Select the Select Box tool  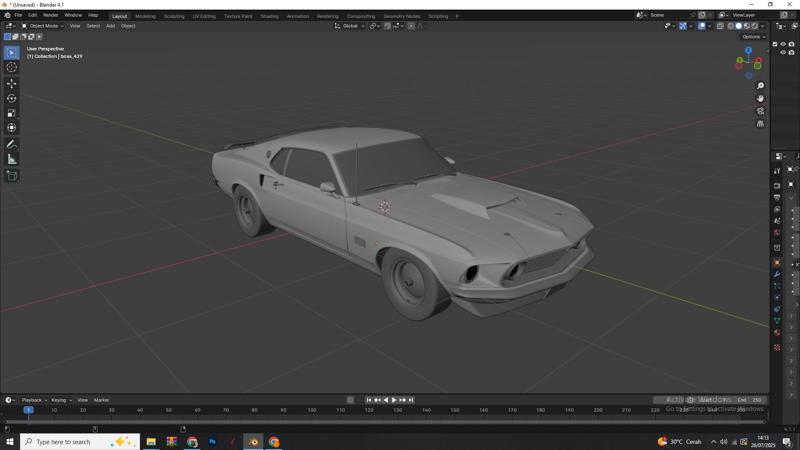click(x=11, y=53)
